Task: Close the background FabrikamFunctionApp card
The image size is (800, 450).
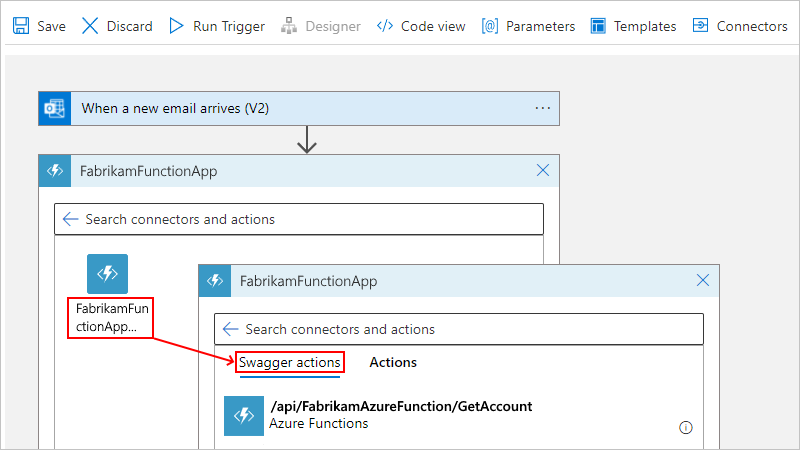Action: [x=543, y=171]
